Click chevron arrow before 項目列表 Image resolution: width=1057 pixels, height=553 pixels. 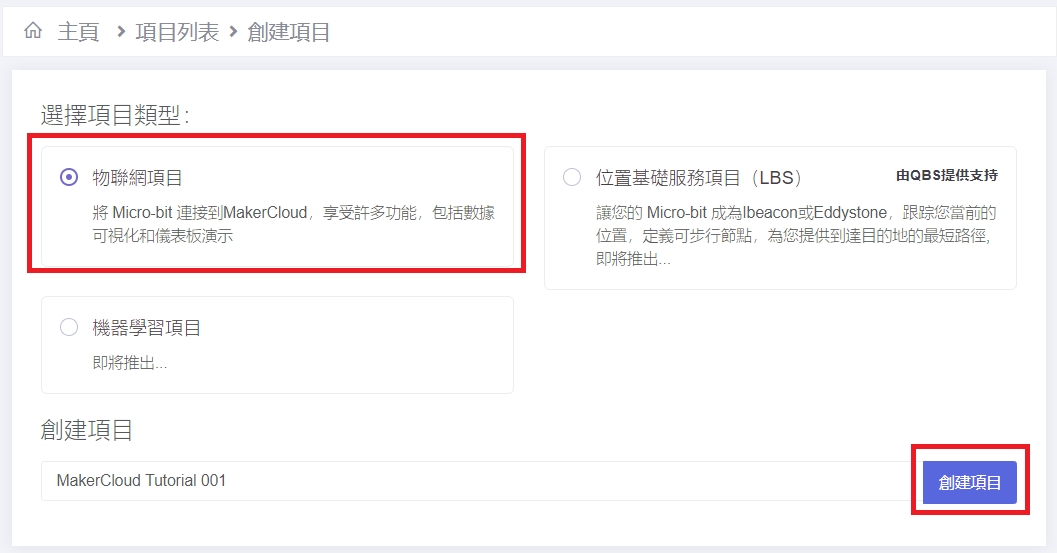point(121,31)
